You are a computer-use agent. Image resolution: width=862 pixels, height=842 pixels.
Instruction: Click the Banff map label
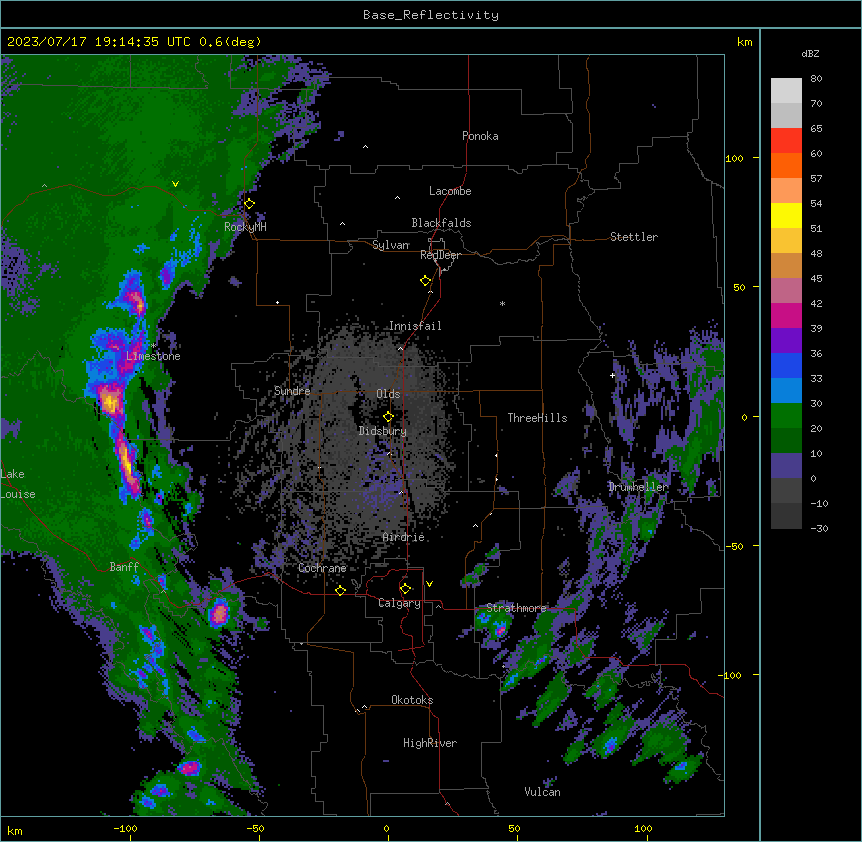pyautogui.click(x=124, y=567)
